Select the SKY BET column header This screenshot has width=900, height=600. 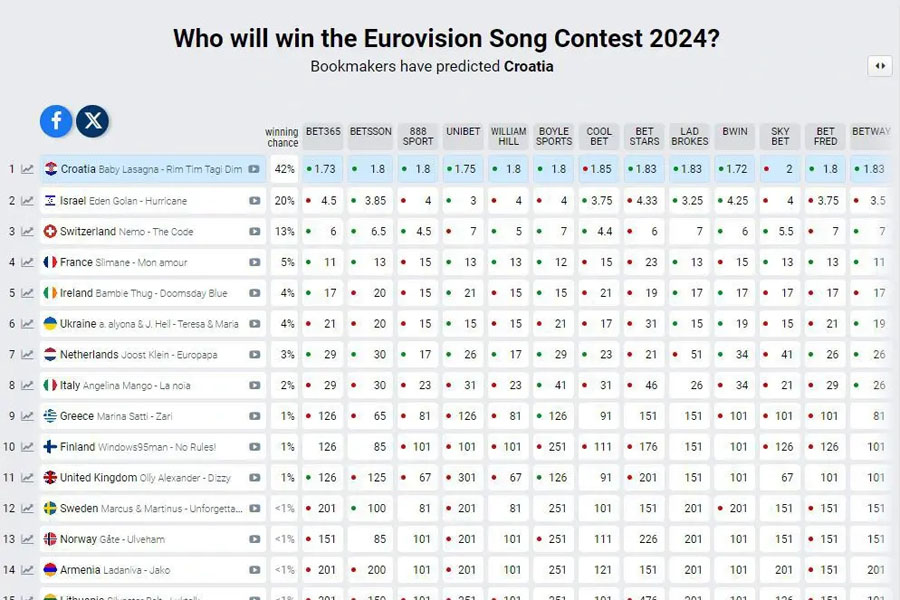[780, 137]
